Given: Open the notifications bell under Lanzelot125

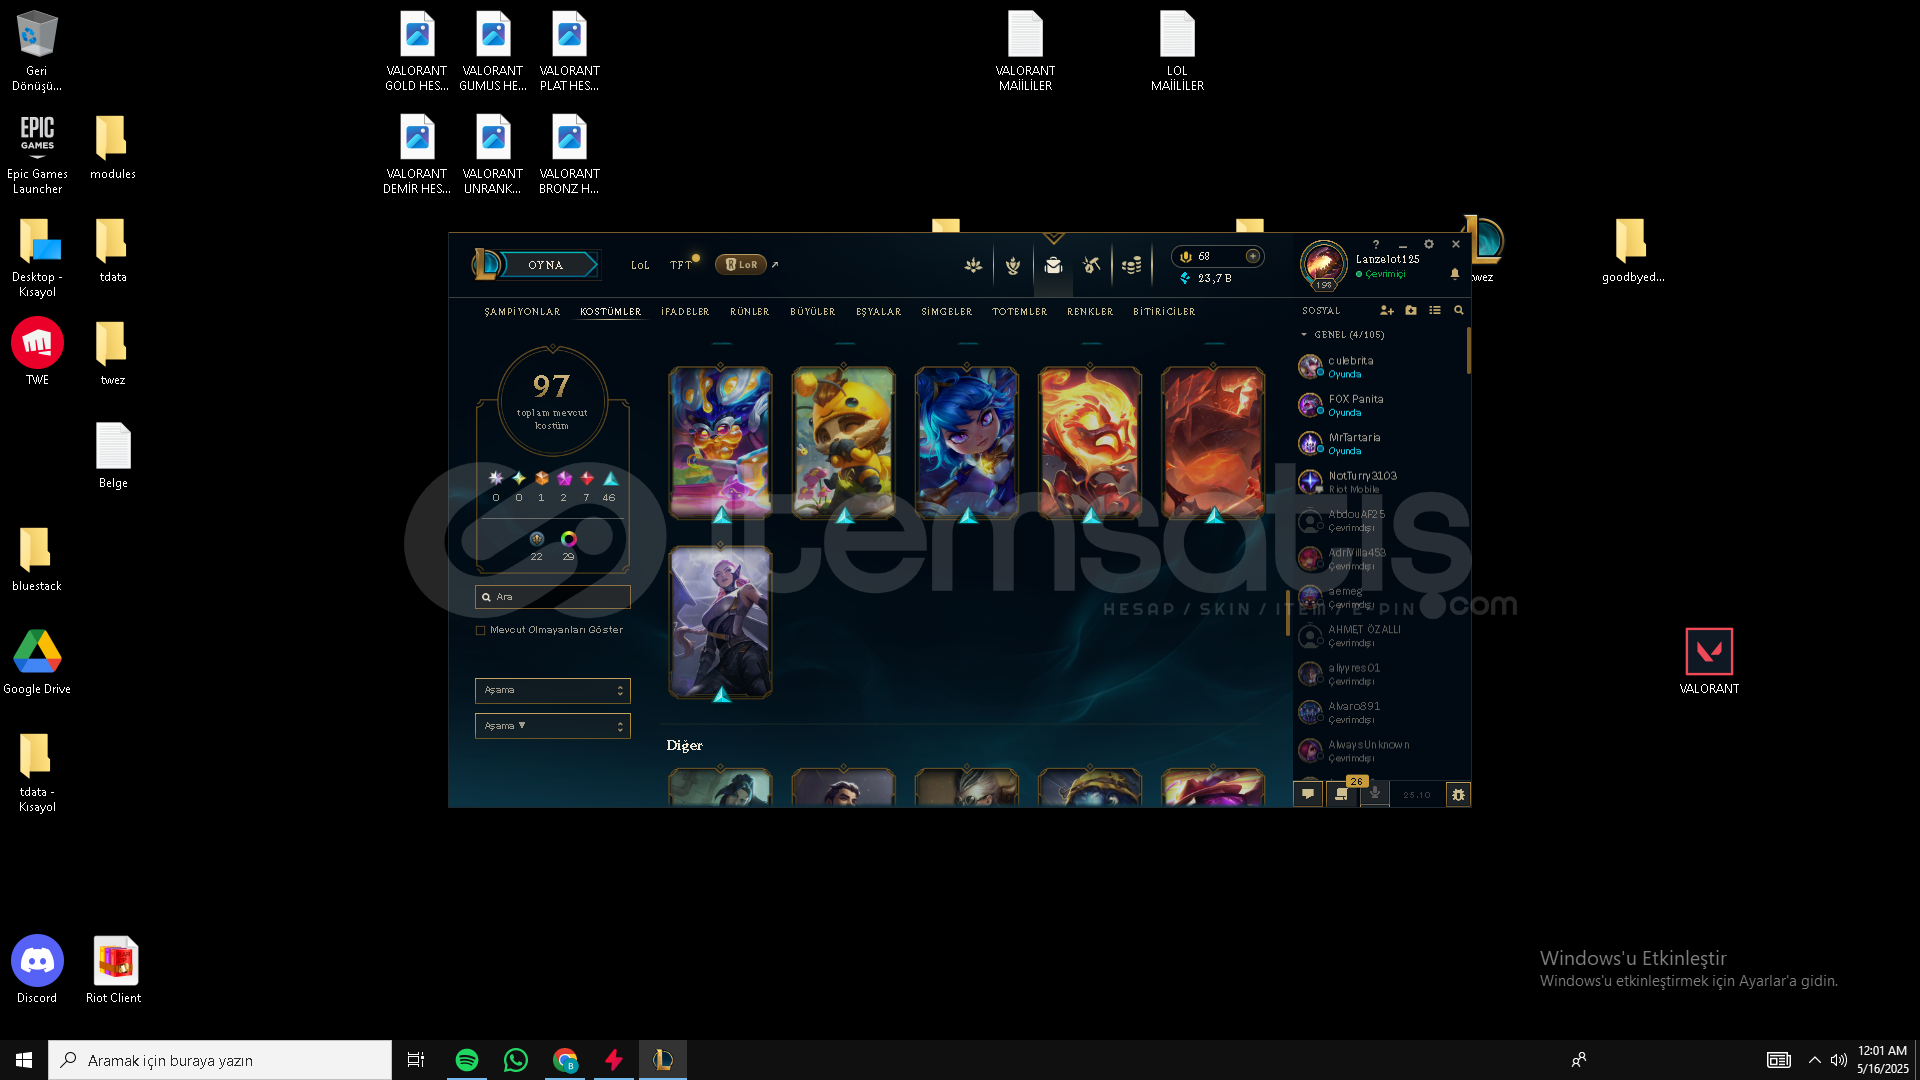Looking at the screenshot, I should pos(1455,273).
